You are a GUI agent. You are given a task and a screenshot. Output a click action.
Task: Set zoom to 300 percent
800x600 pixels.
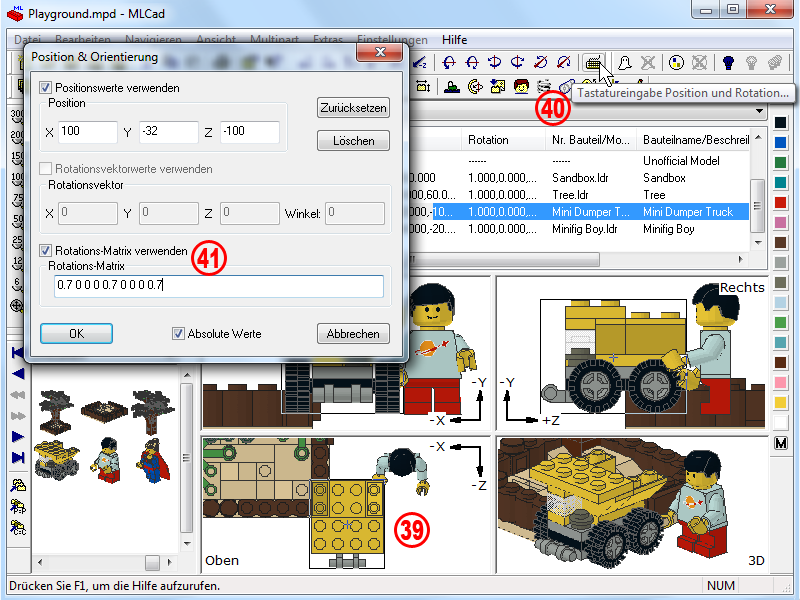click(x=17, y=115)
